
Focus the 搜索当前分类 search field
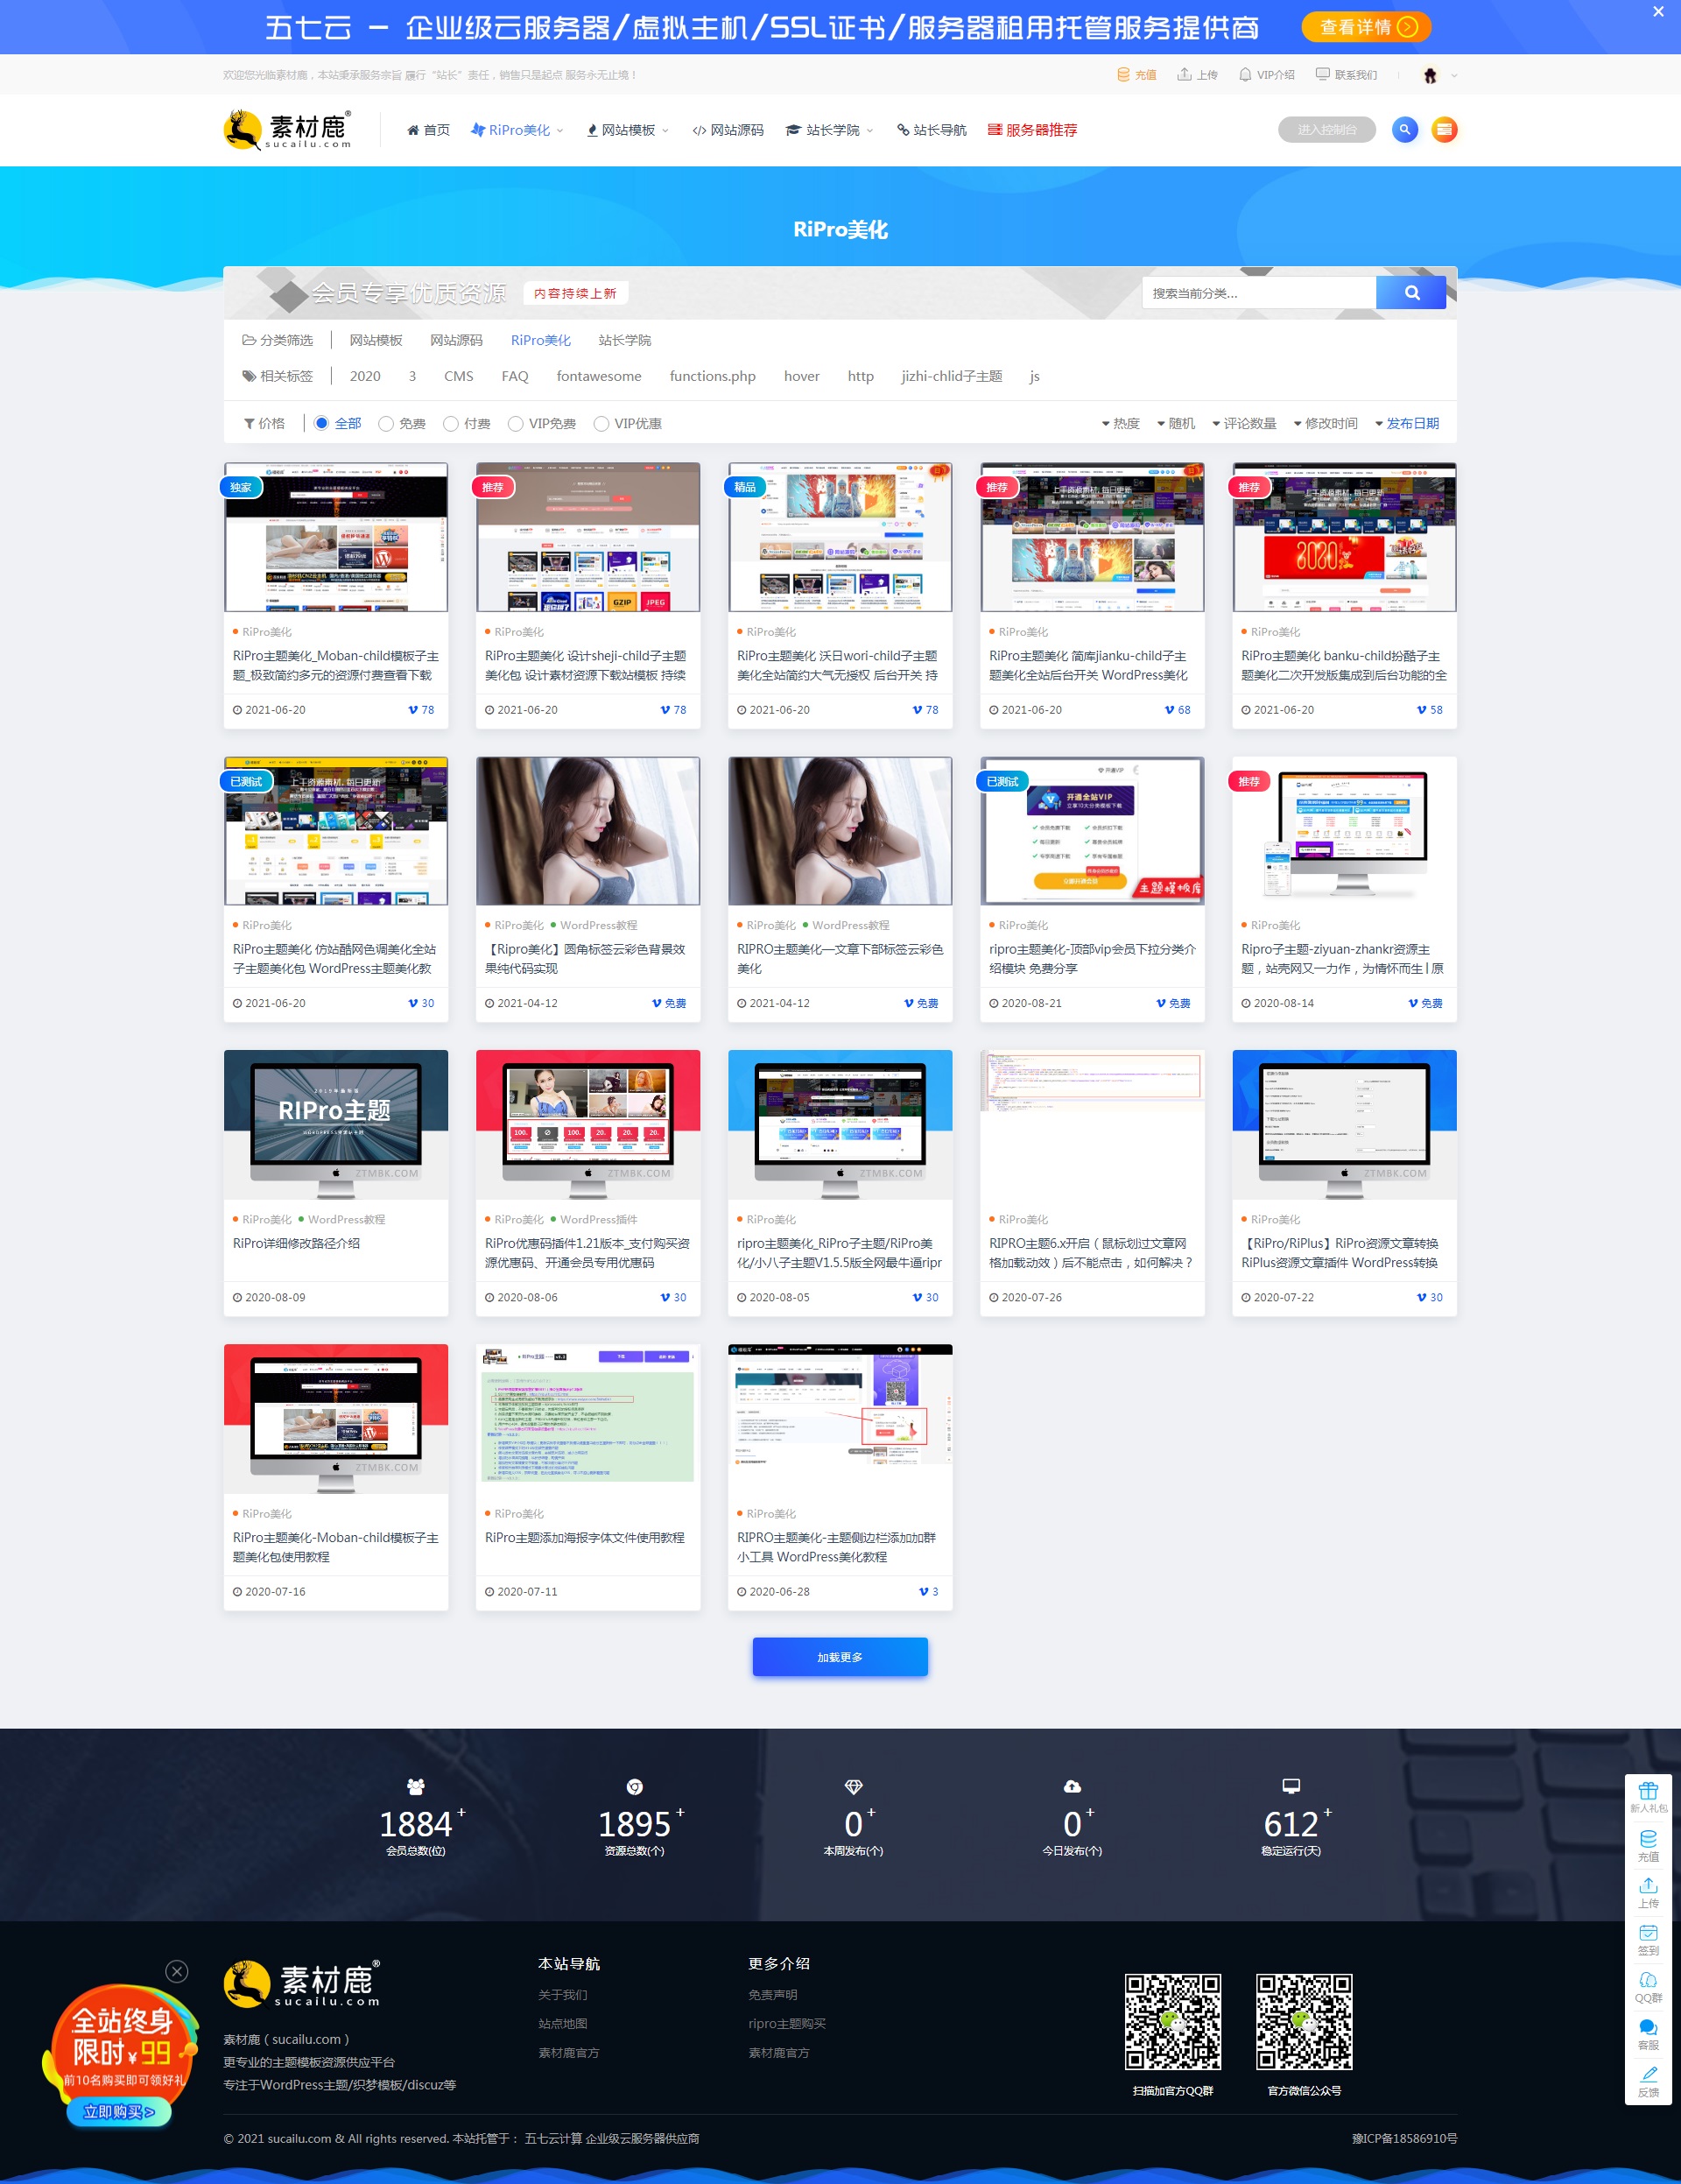(x=1258, y=293)
